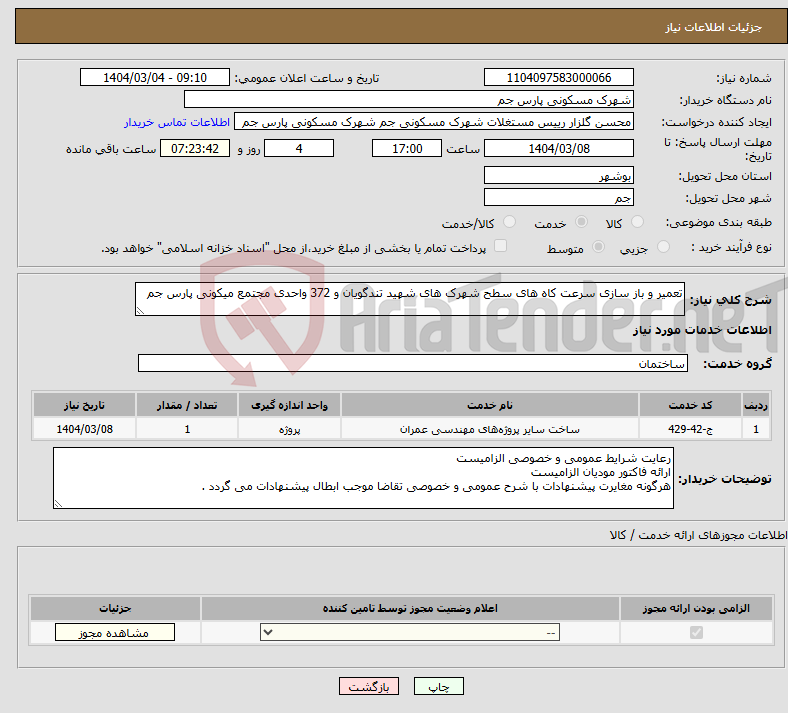Select the کالا/خدمت radio button
The image size is (788, 713).
[x=509, y=222]
